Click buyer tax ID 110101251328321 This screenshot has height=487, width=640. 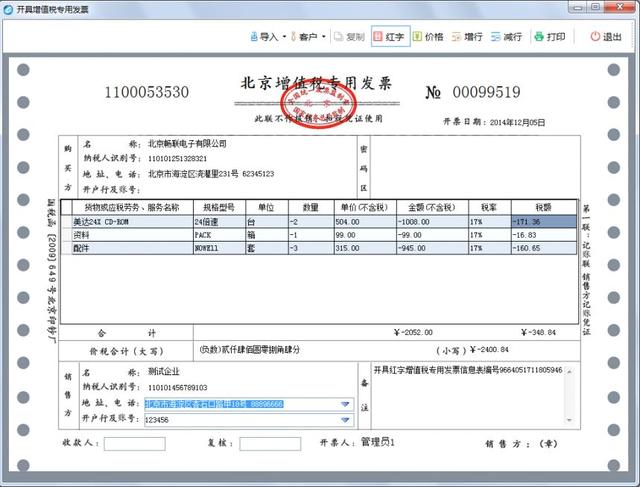(177, 158)
